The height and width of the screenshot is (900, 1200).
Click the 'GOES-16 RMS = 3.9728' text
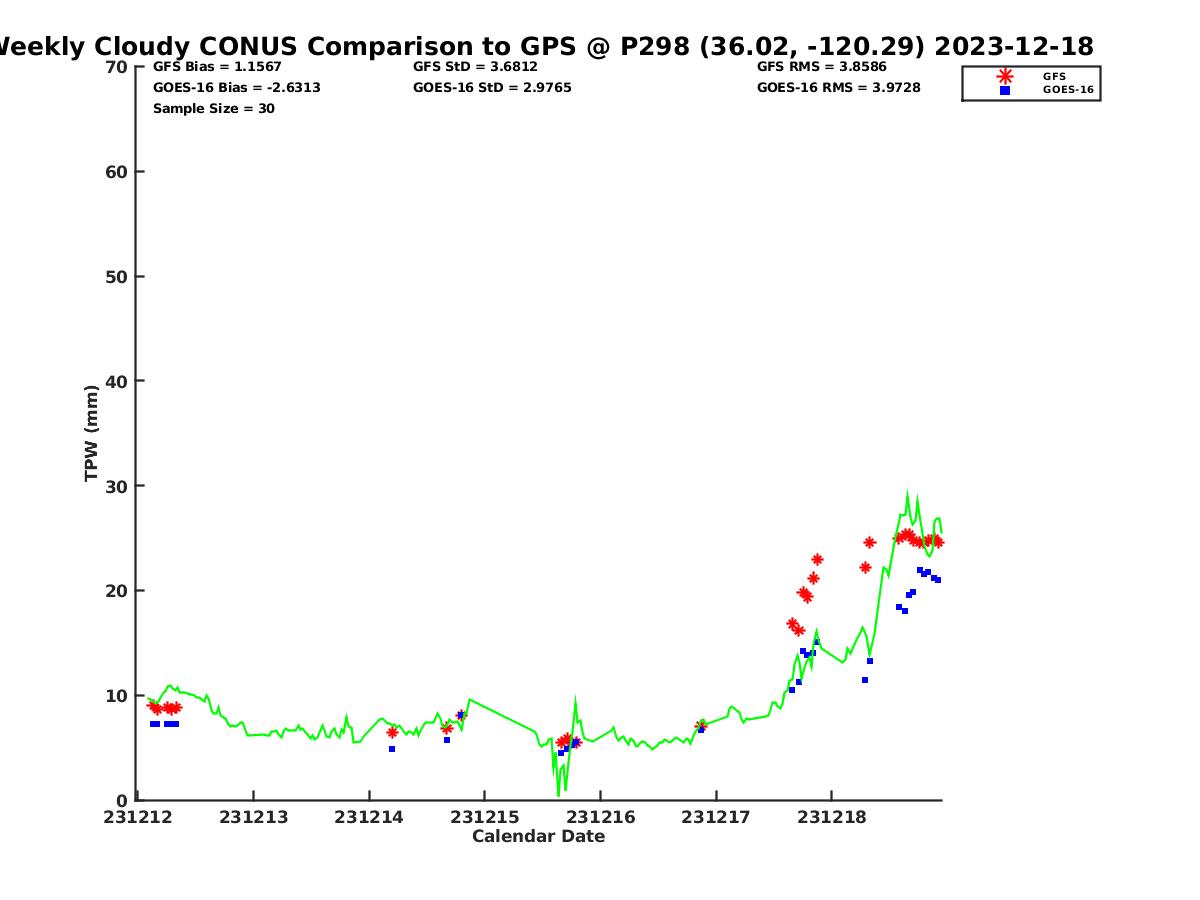838,88
